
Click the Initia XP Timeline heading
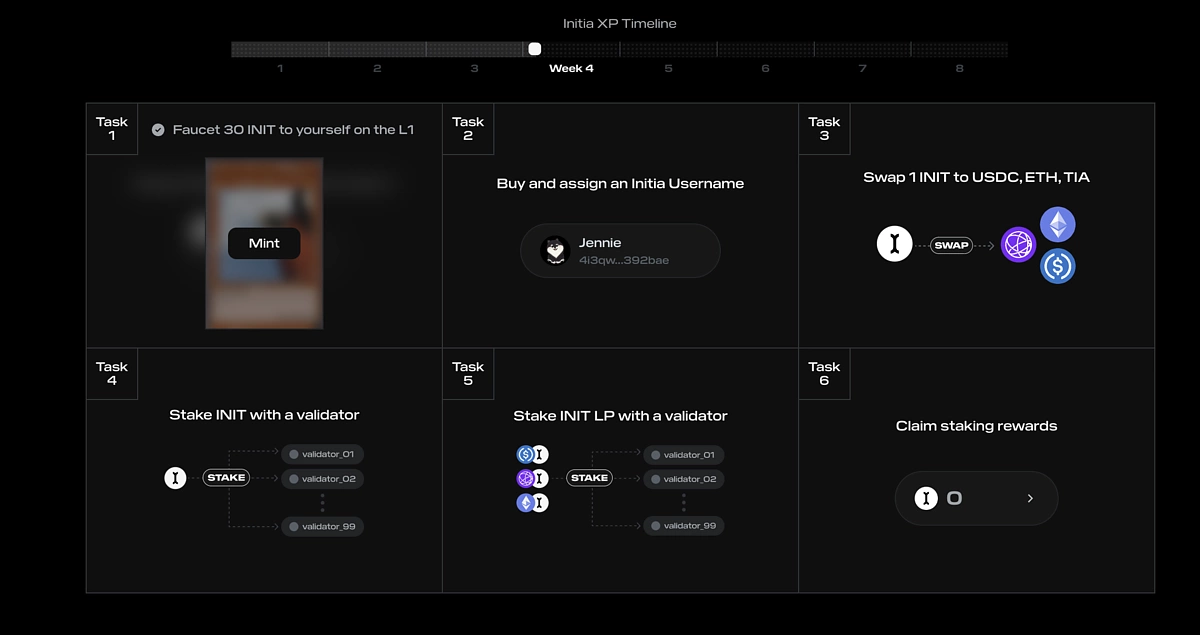(620, 23)
